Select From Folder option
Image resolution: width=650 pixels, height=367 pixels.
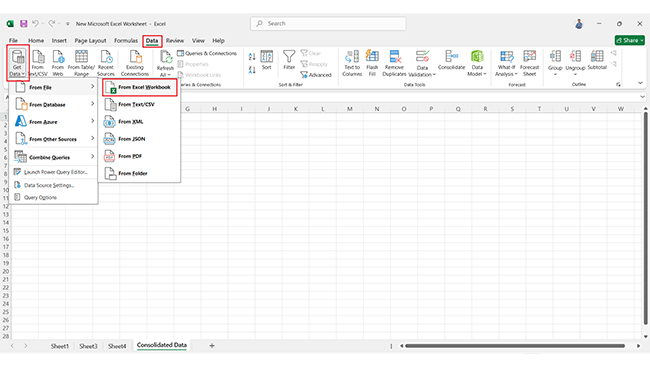click(x=139, y=173)
